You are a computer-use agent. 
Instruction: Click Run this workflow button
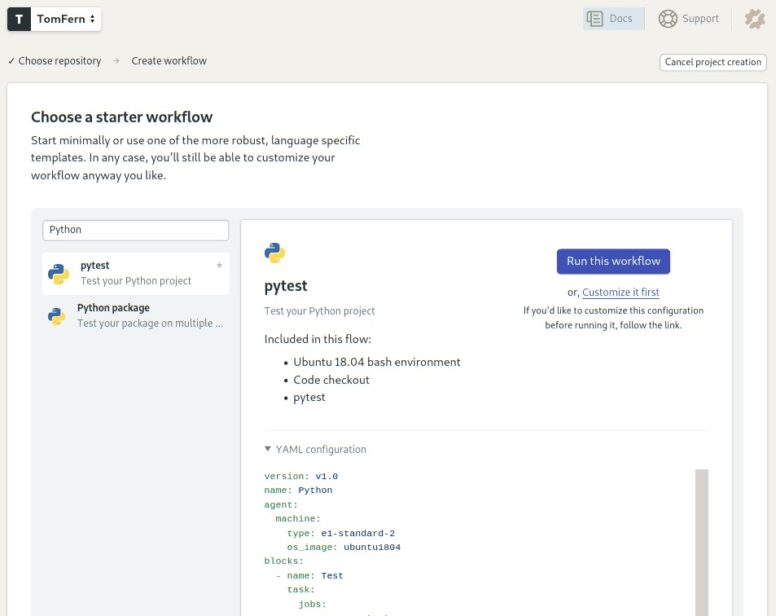point(613,261)
